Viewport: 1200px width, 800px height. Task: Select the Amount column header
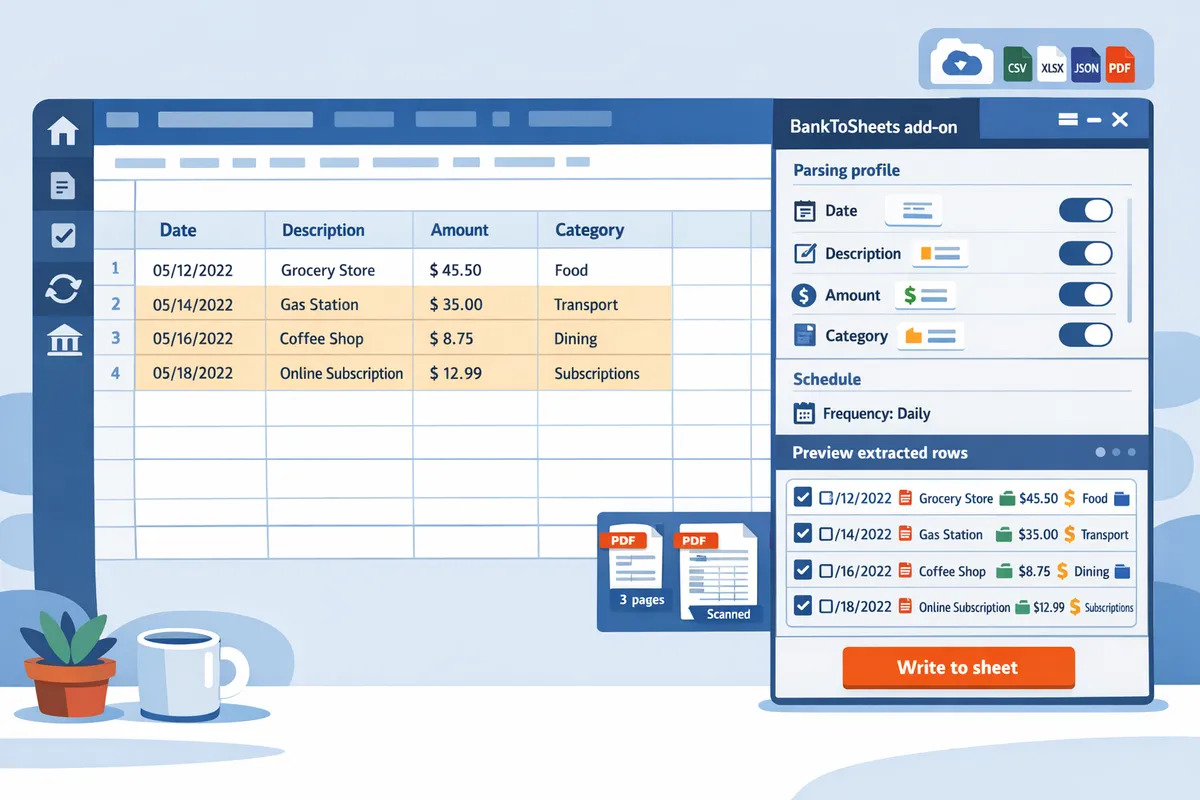[475, 230]
